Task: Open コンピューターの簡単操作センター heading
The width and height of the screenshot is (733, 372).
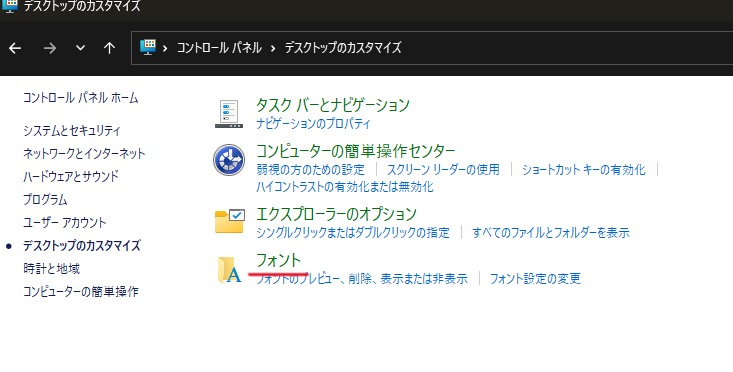Action: click(x=355, y=151)
